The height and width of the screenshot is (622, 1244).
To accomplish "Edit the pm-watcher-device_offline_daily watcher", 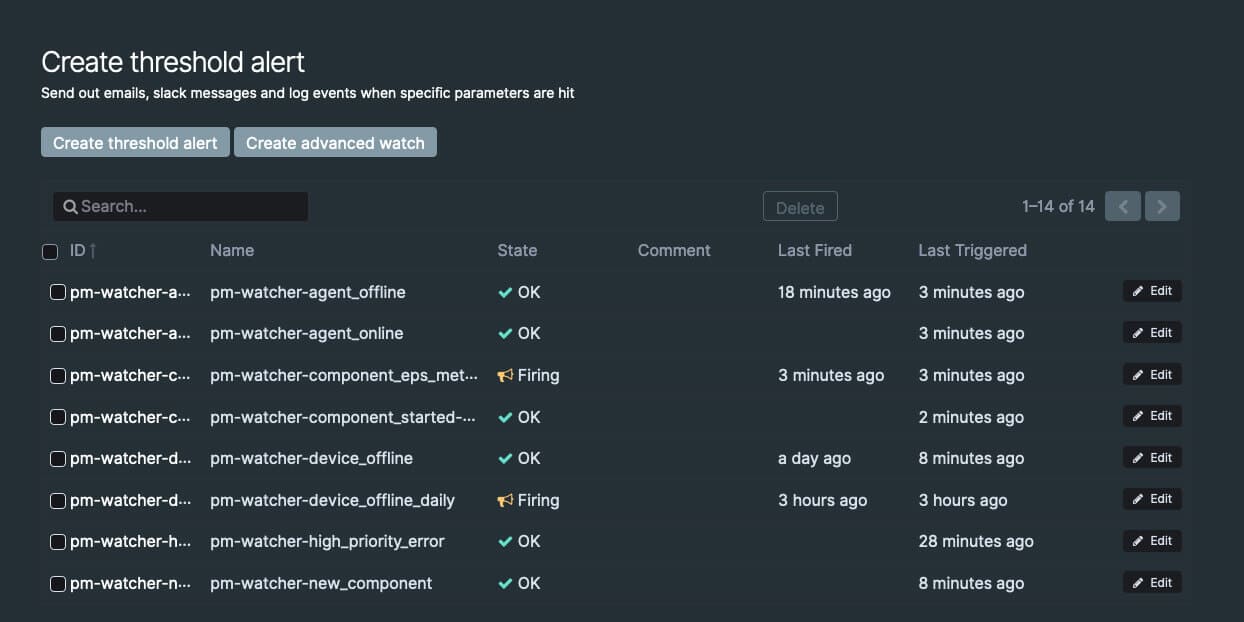I will tap(1152, 499).
